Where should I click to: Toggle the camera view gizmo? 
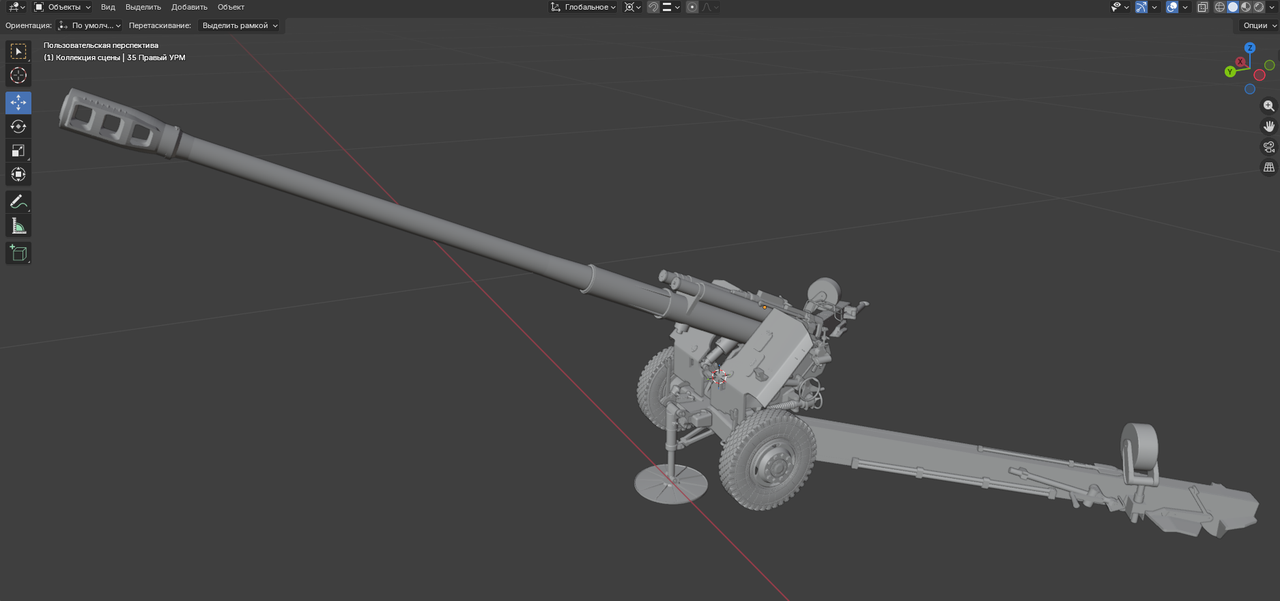[1269, 147]
